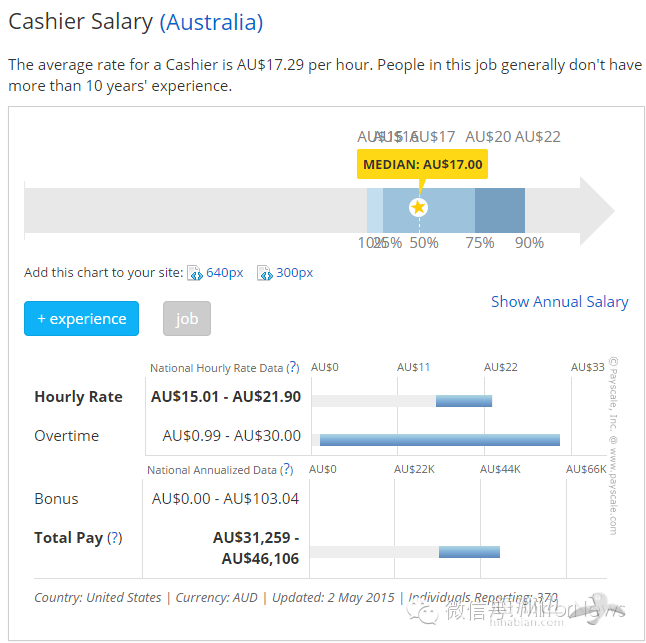Click the 'Updated: 2 May 2015' footer text
646x643 pixels.
tap(333, 597)
